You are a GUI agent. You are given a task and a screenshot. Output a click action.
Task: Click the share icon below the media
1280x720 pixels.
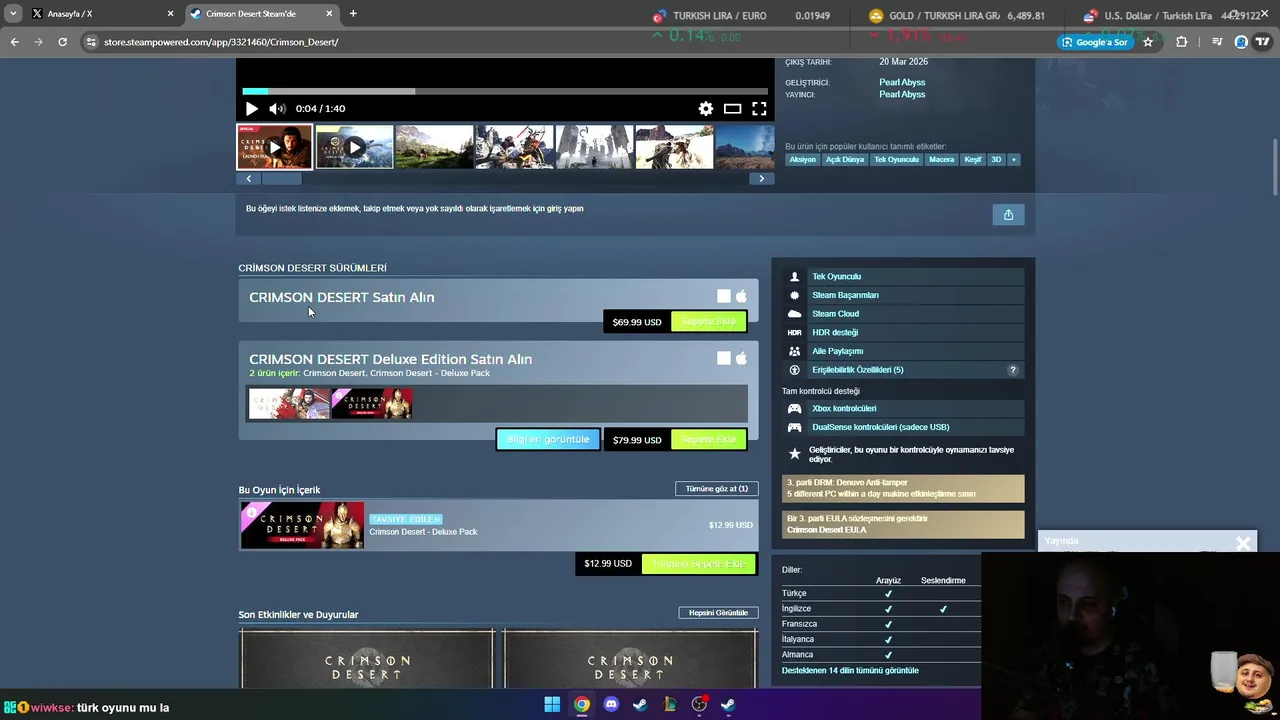1008,215
